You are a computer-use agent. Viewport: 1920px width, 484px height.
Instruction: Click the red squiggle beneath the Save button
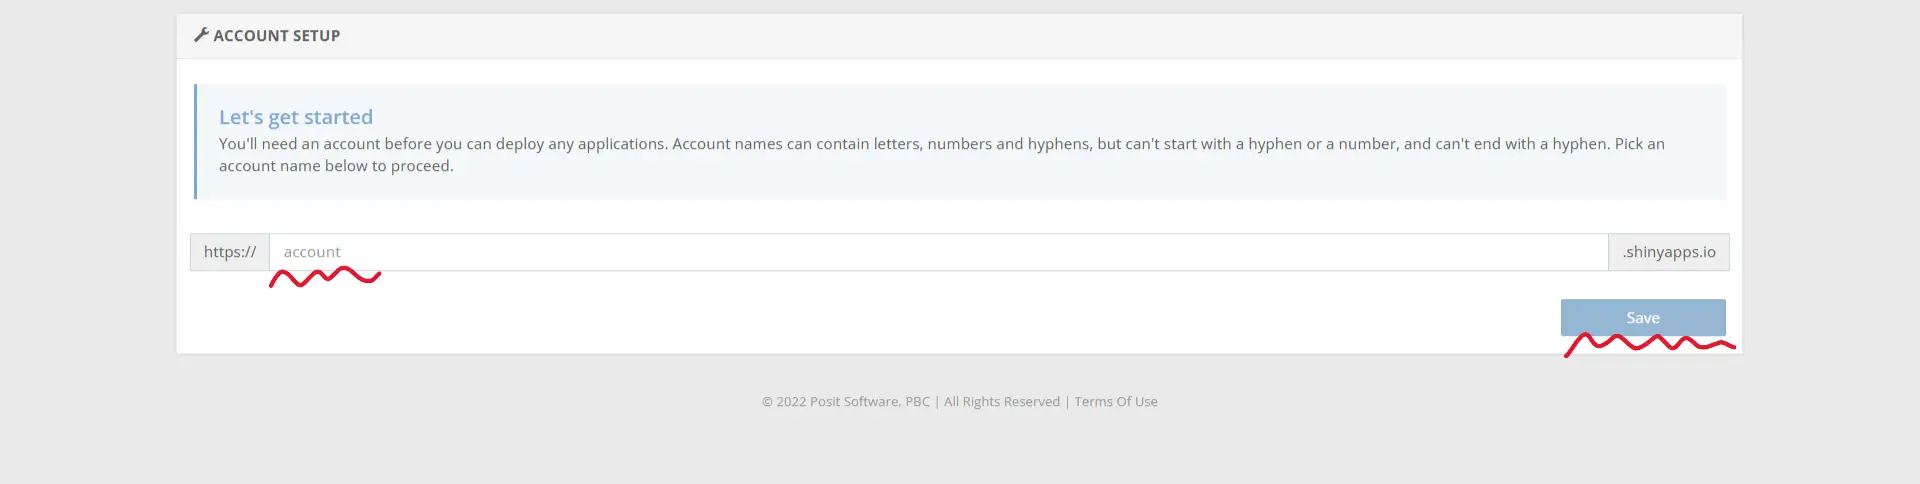(1648, 344)
